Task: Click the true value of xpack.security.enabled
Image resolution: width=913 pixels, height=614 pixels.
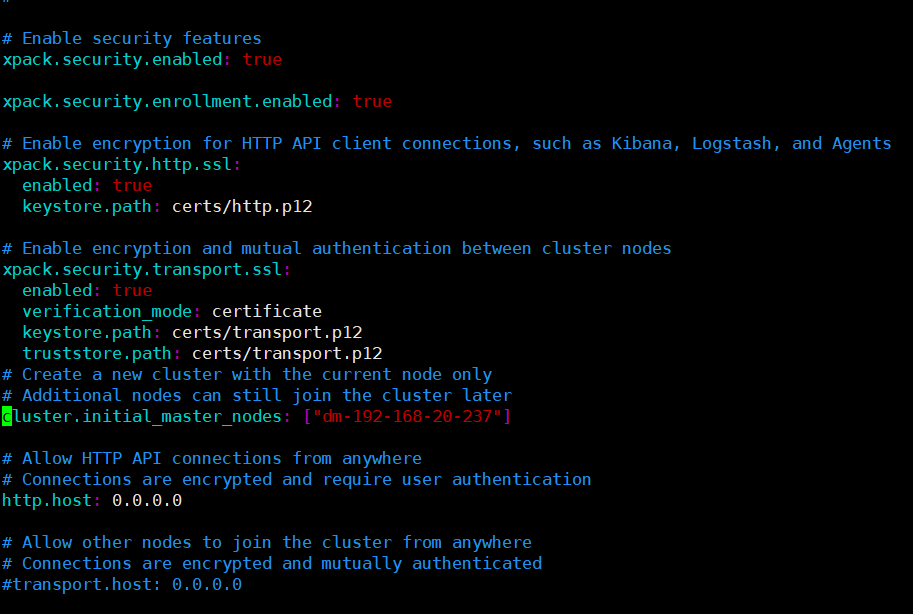Action: click(263, 59)
